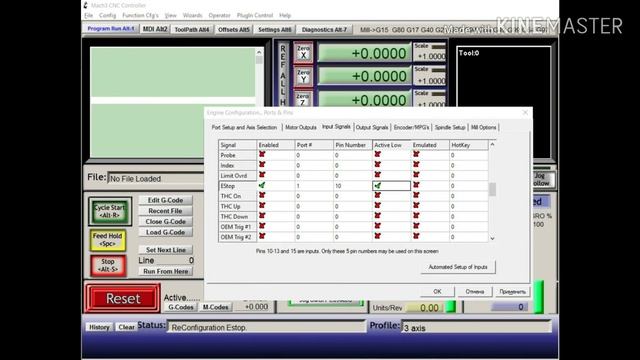Enable the Index signal in the Enabled column
This screenshot has height=360, width=640.
click(x=262, y=165)
